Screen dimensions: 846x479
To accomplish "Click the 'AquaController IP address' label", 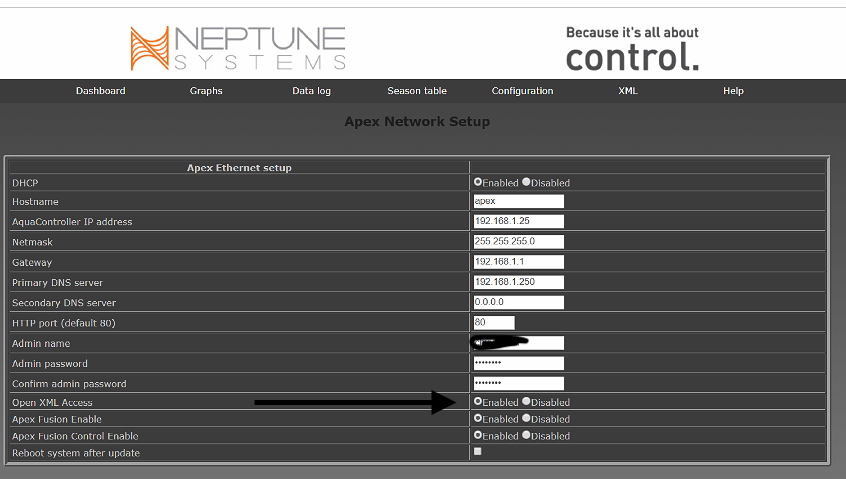I will coord(72,222).
